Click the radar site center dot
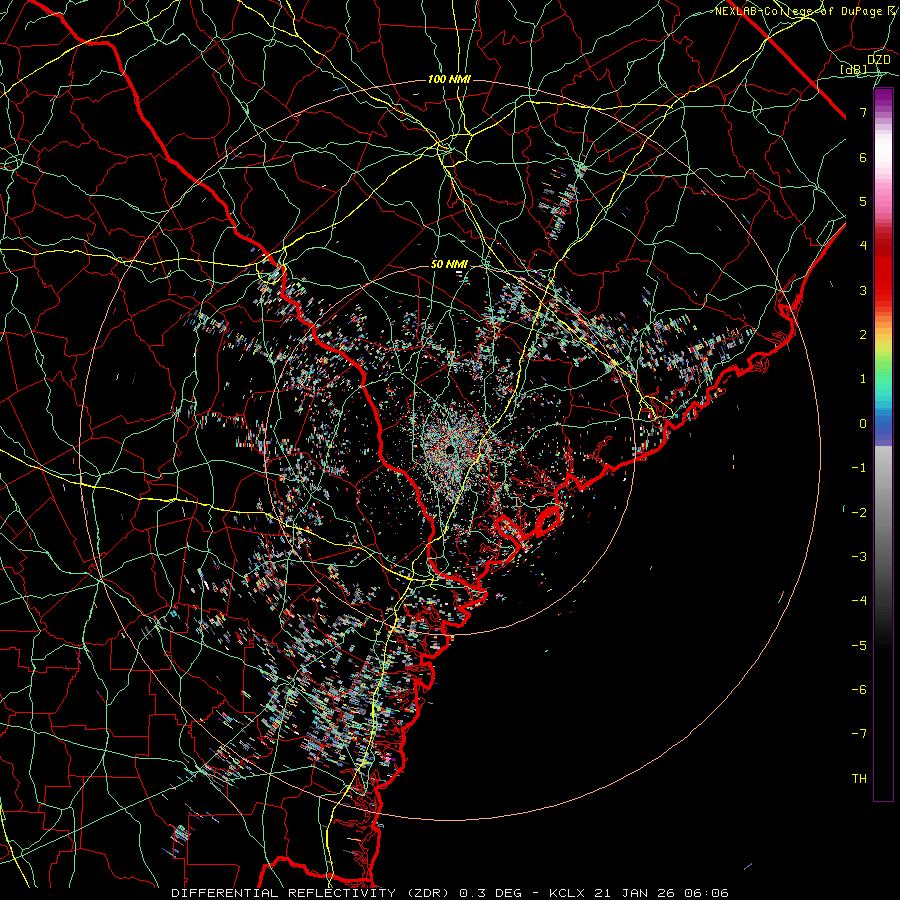The height and width of the screenshot is (900, 900). pos(450,449)
